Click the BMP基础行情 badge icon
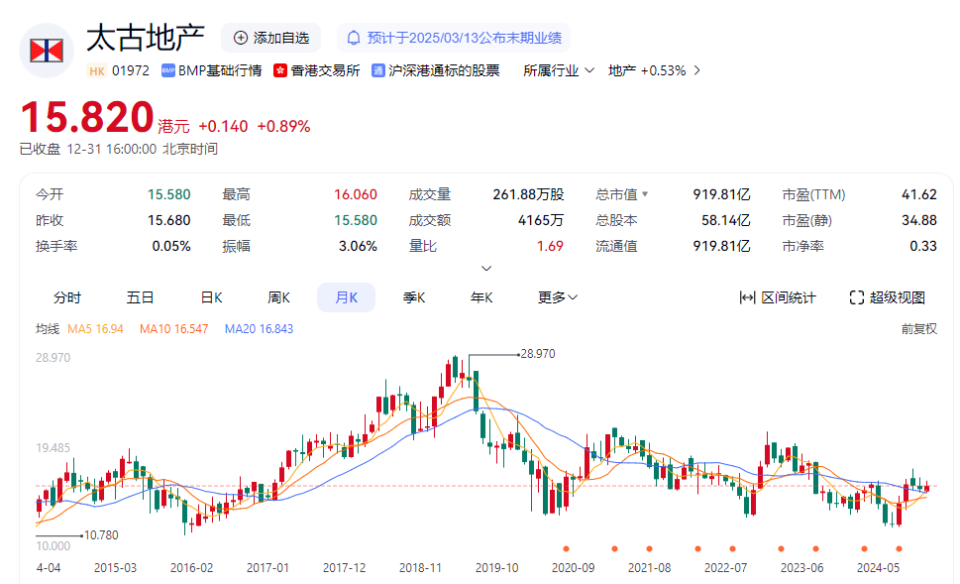This screenshot has width=960, height=584. pyautogui.click(x=168, y=71)
